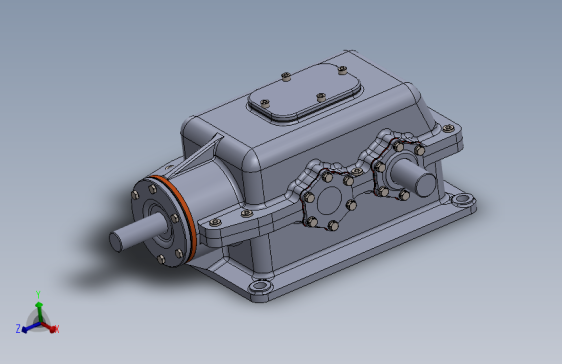Select the blank round bearing cap with six bolts
This screenshot has width=562, height=364.
(x=329, y=201)
